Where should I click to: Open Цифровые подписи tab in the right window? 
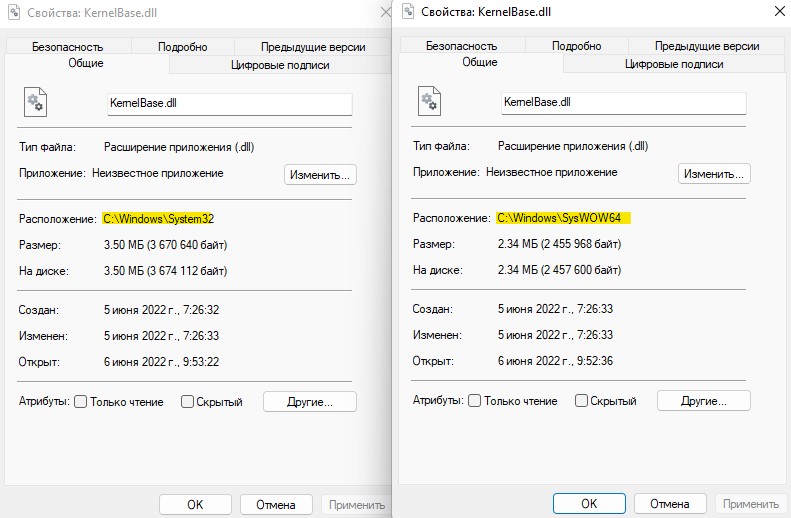pos(674,64)
